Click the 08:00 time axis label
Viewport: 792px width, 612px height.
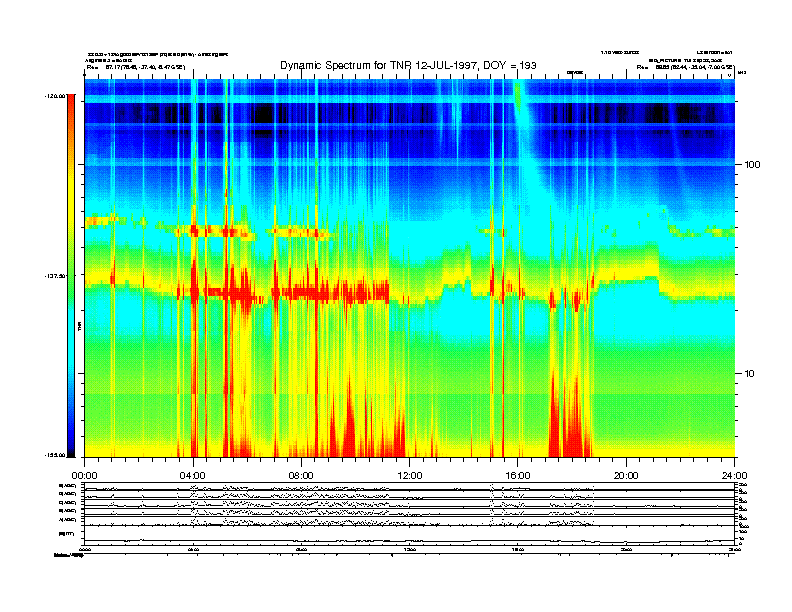coord(302,476)
